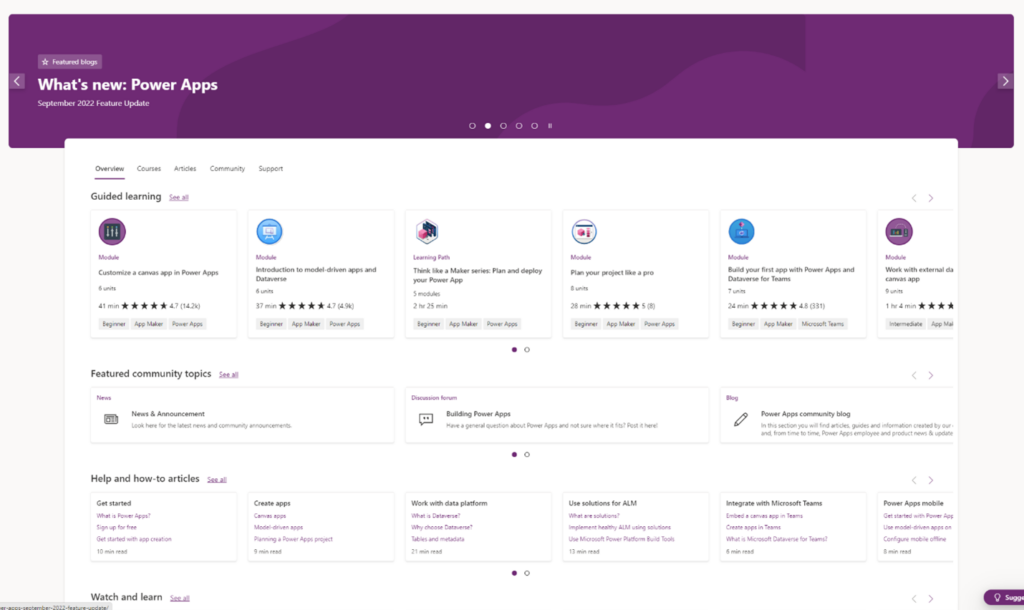
Task: Open the Build your first app with Teams icon
Action: [741, 231]
